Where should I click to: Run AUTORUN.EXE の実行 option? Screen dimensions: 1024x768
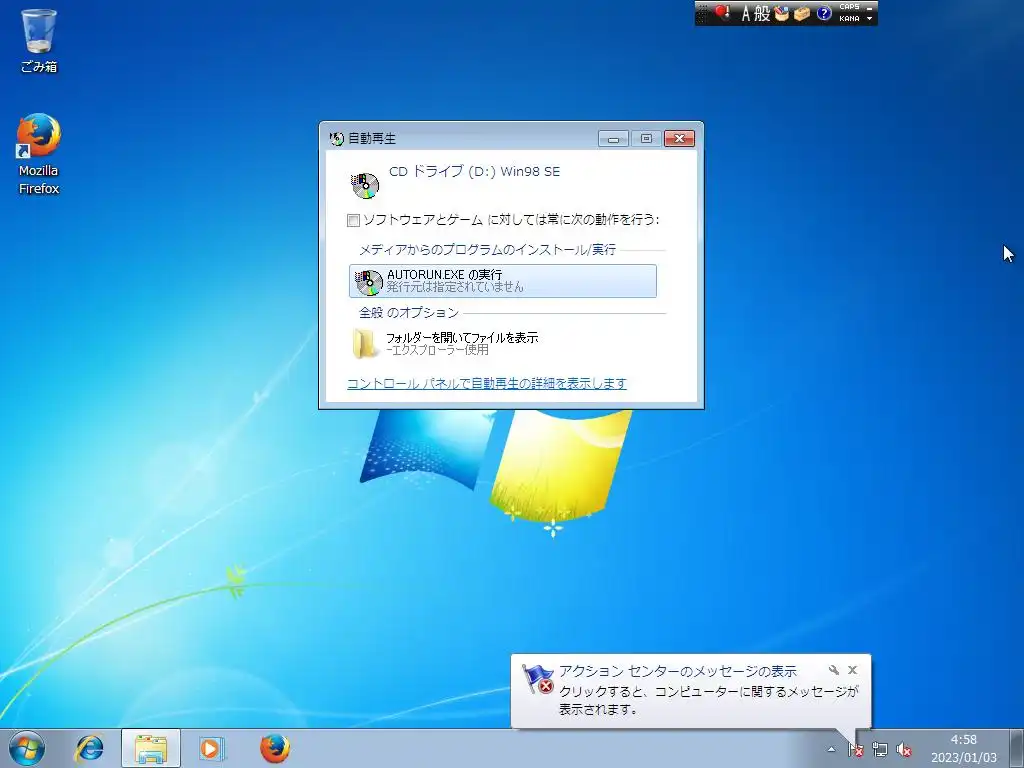click(503, 281)
